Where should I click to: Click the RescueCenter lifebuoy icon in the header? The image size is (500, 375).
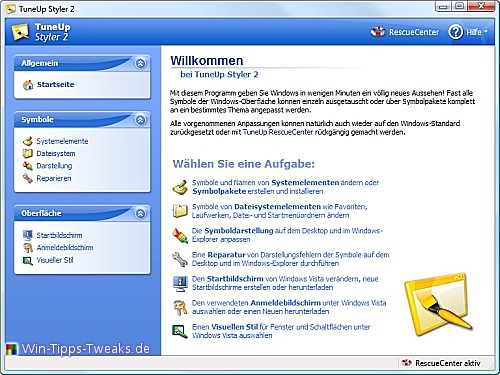378,32
